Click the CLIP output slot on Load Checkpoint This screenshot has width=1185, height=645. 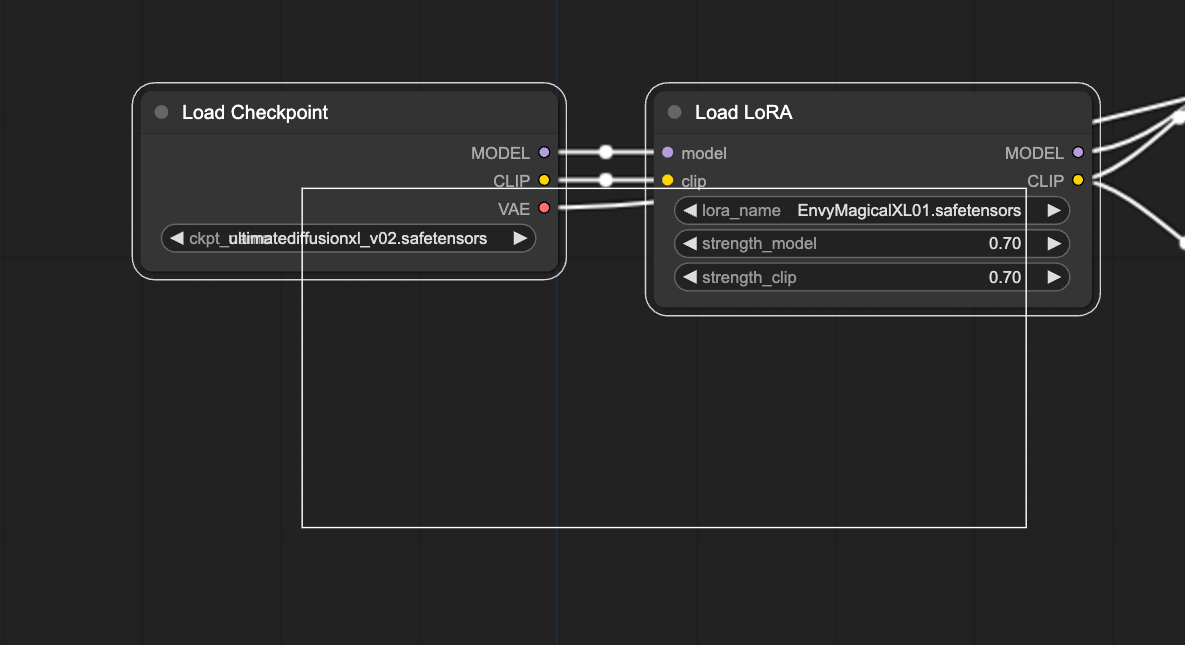[x=544, y=181]
